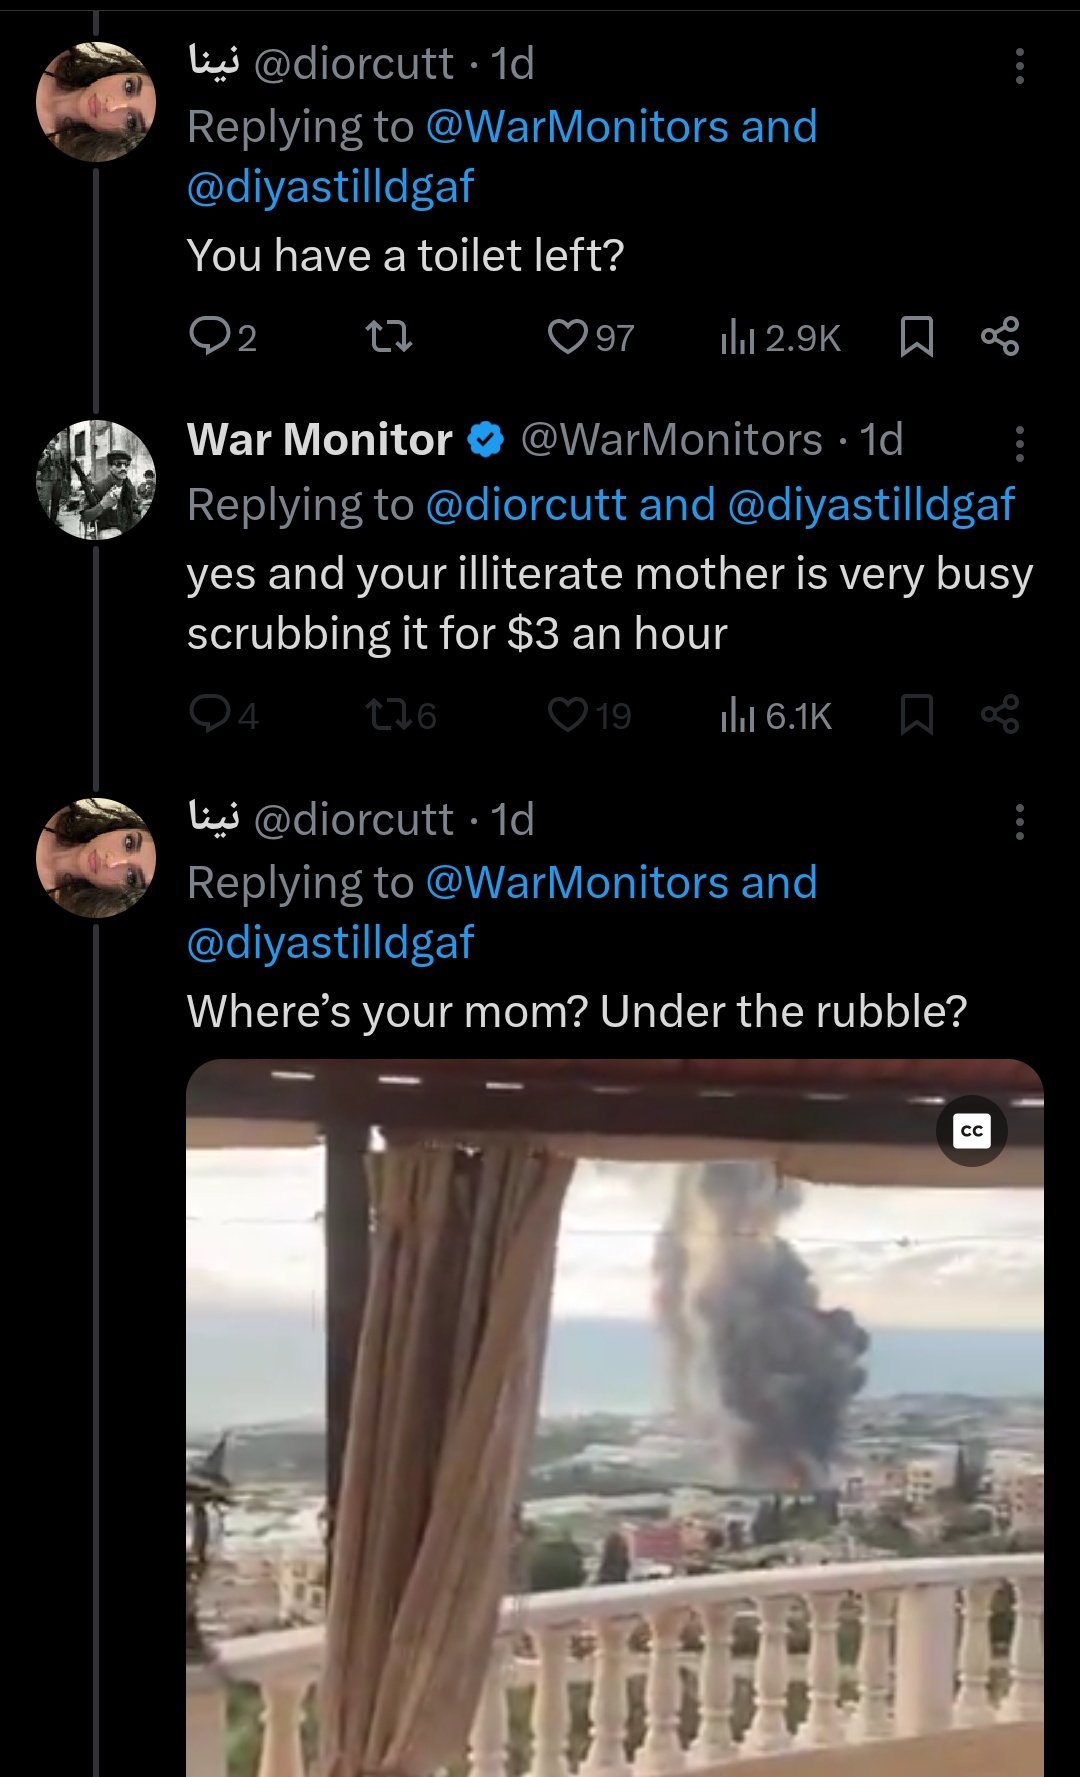Bookmark the "You have a toilet left?" reply
This screenshot has height=1777, width=1080.
coord(916,337)
